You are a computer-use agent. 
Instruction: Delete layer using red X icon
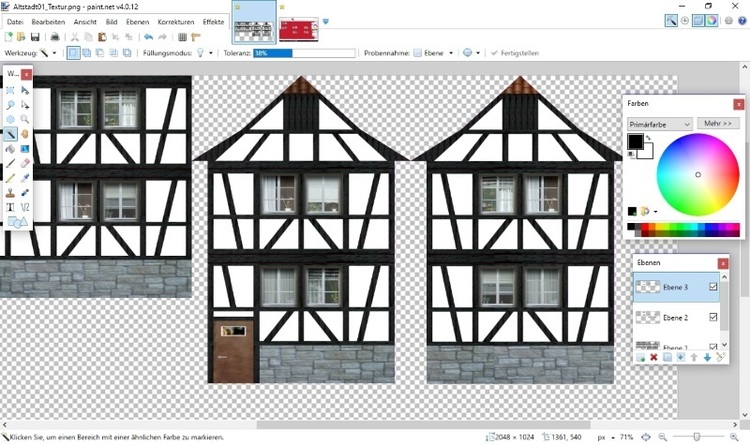(654, 356)
